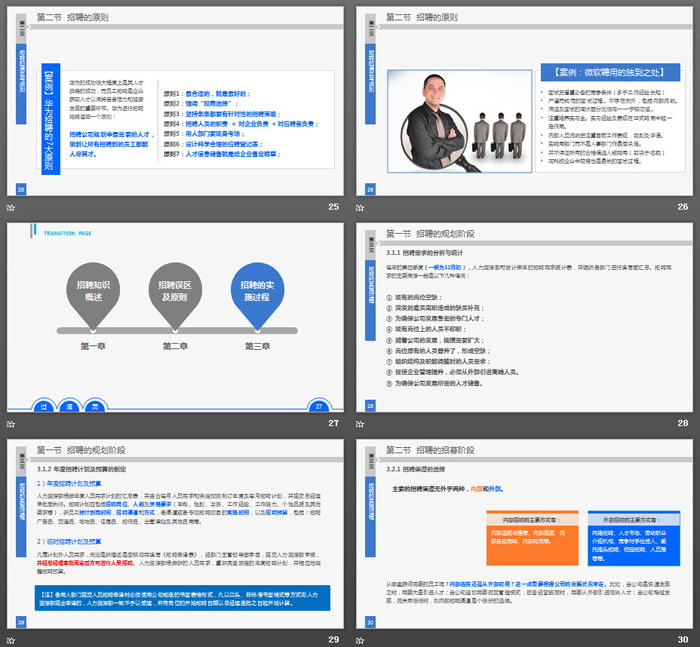This screenshot has height=647, width=700.
Task: Click the blue case title banner on slide 26
Action: pos(604,72)
